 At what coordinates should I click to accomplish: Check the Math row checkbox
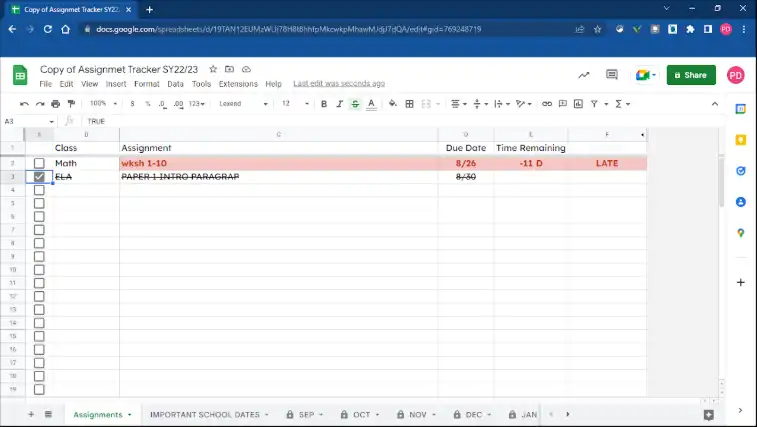click(39, 163)
